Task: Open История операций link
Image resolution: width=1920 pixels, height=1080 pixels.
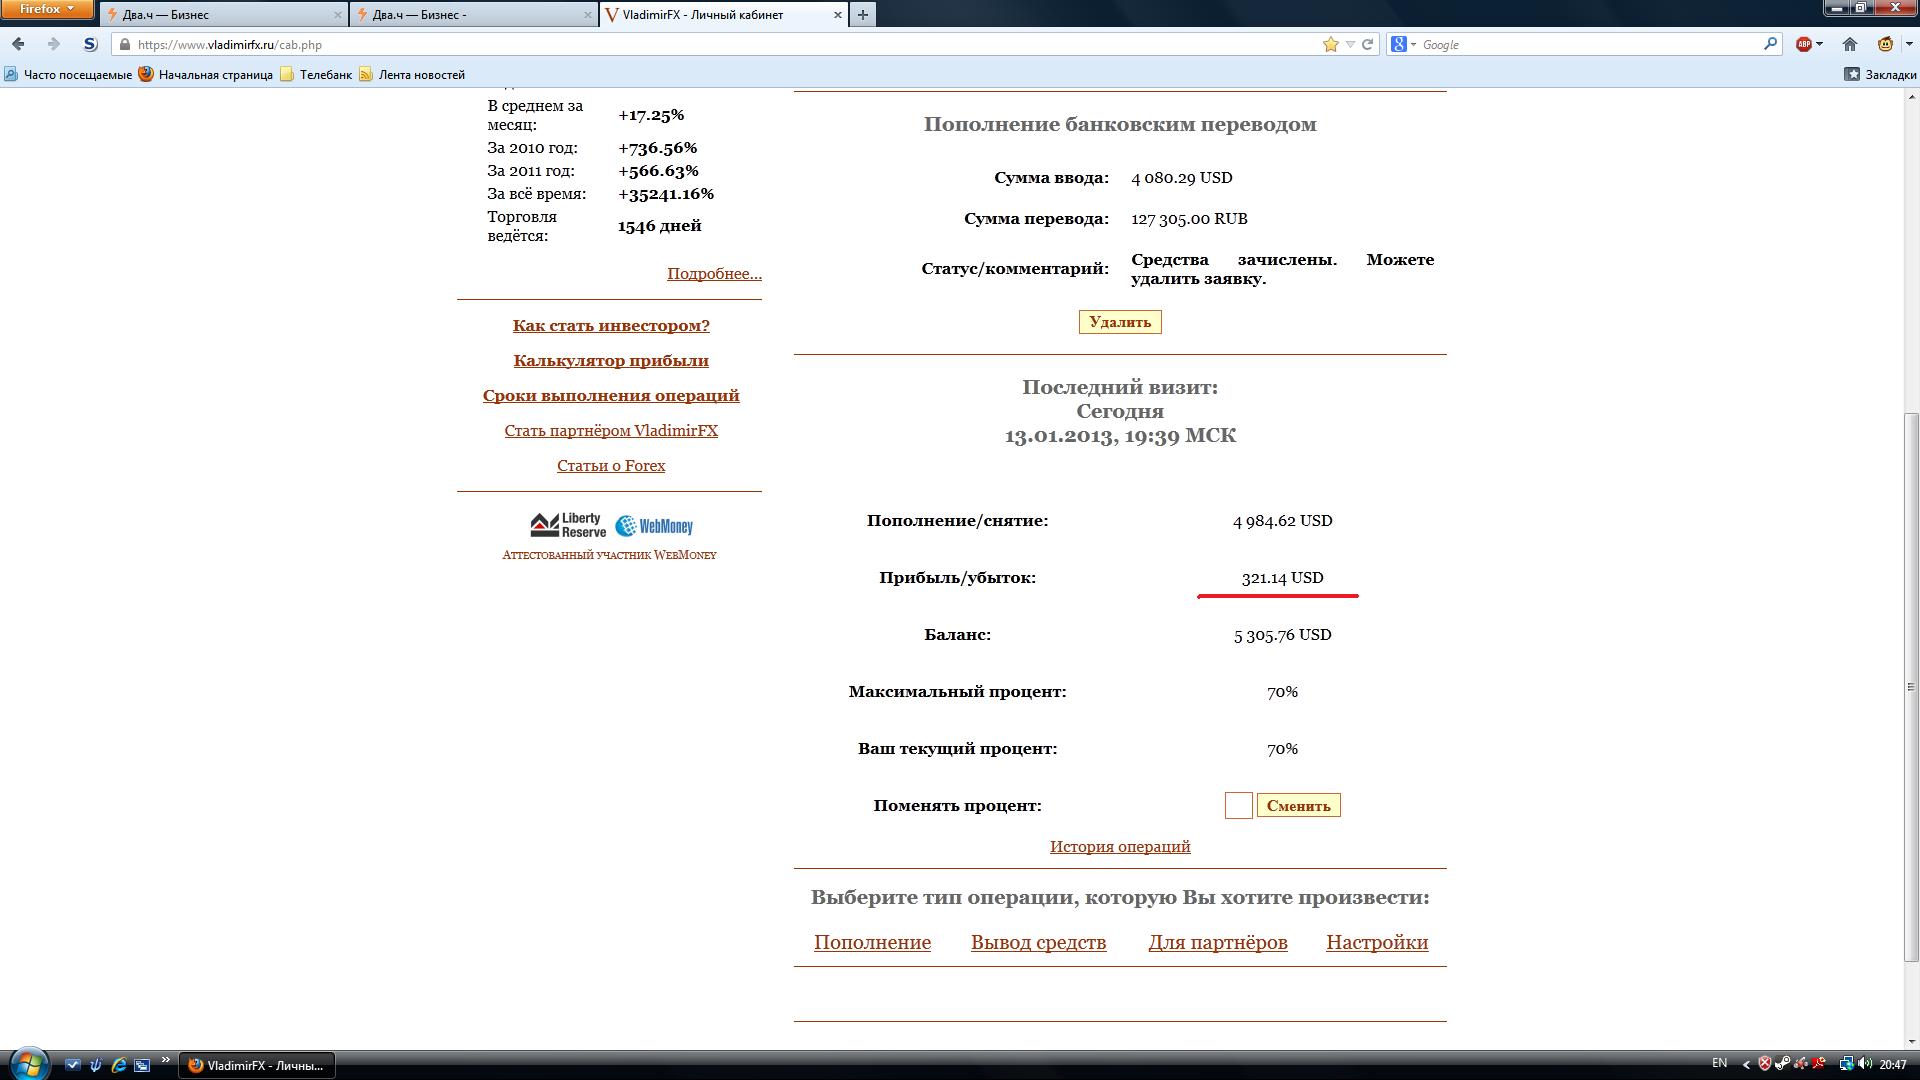Action: pyautogui.click(x=1119, y=846)
